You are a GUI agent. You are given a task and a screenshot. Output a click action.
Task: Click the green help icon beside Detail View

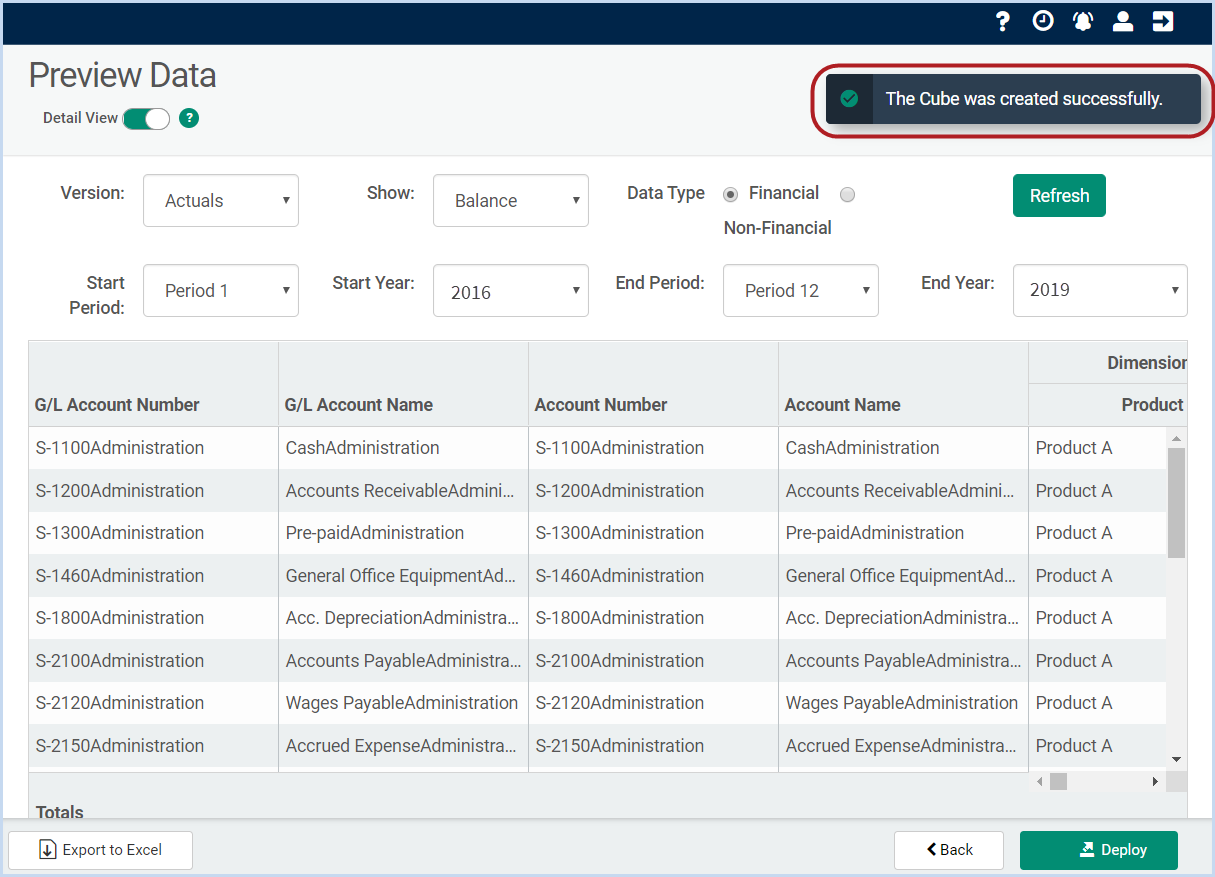coord(189,118)
